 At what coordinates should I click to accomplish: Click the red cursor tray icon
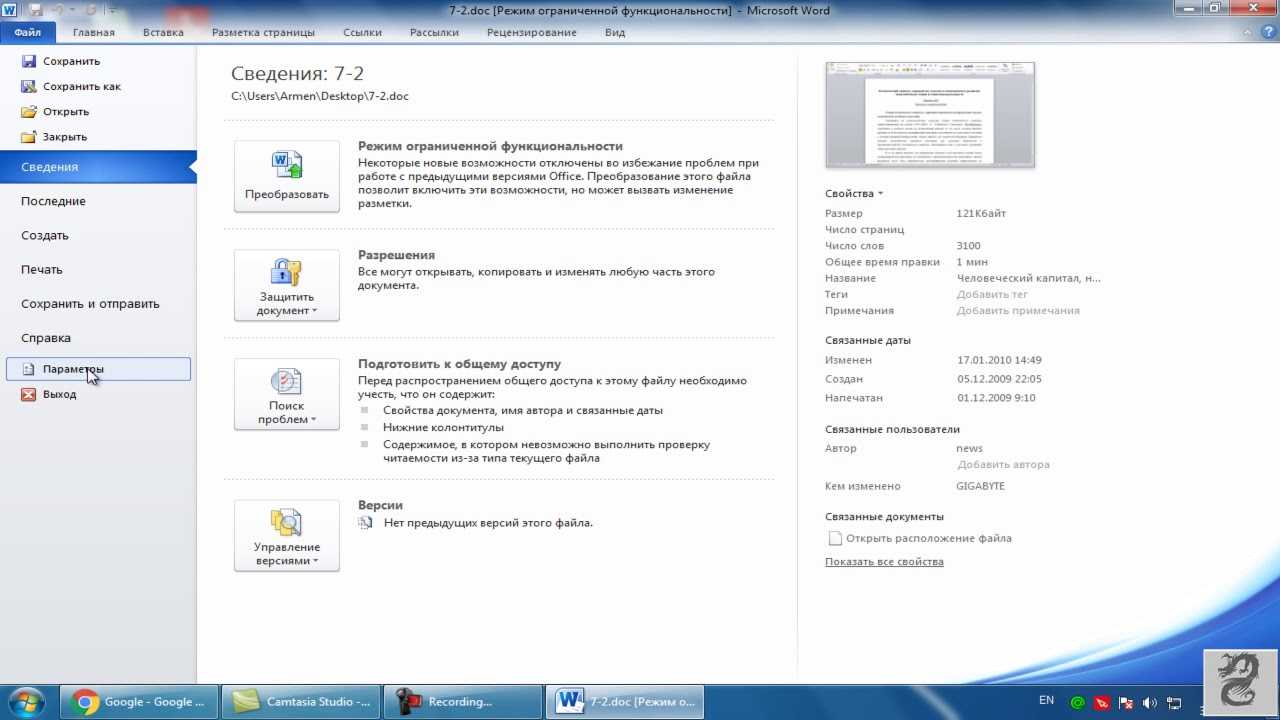(1102, 703)
